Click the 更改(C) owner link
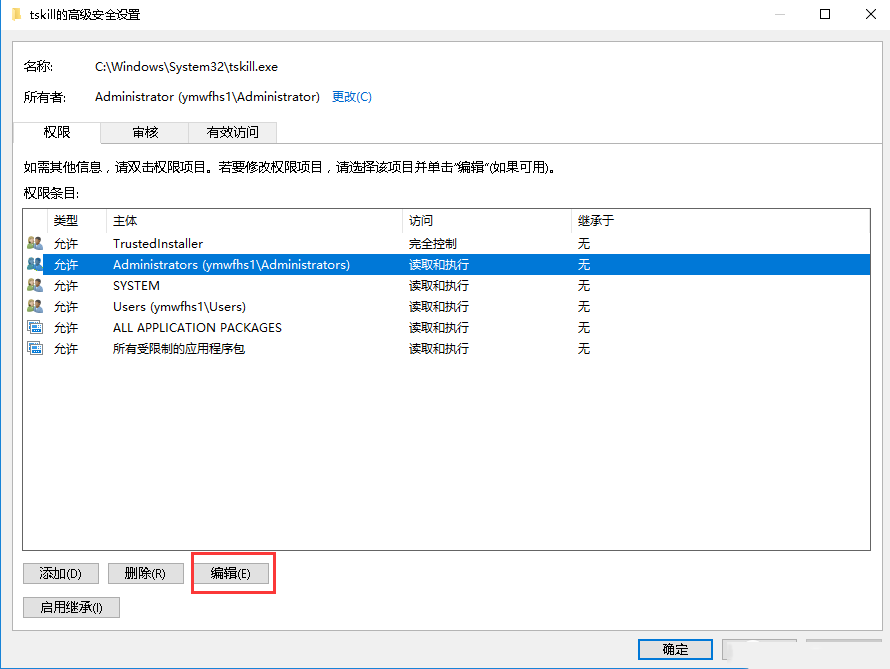This screenshot has height=669, width=890. [352, 96]
